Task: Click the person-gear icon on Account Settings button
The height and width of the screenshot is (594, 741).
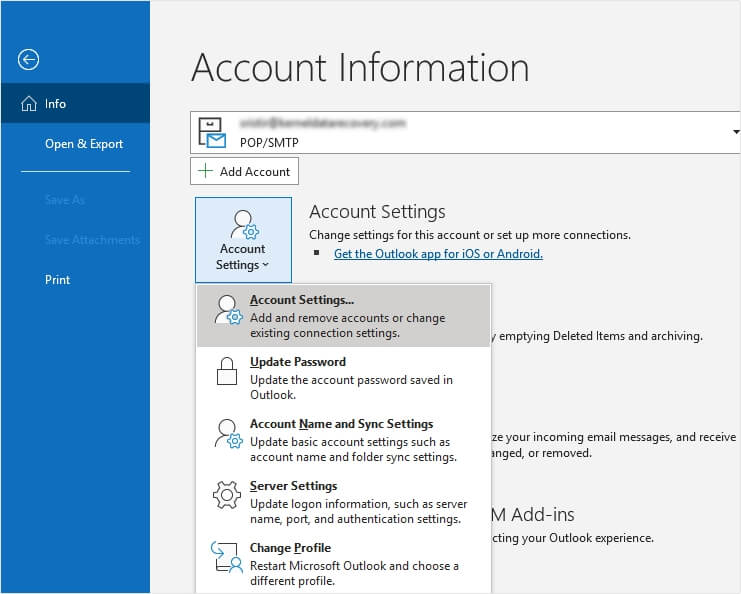Action: coord(245,224)
